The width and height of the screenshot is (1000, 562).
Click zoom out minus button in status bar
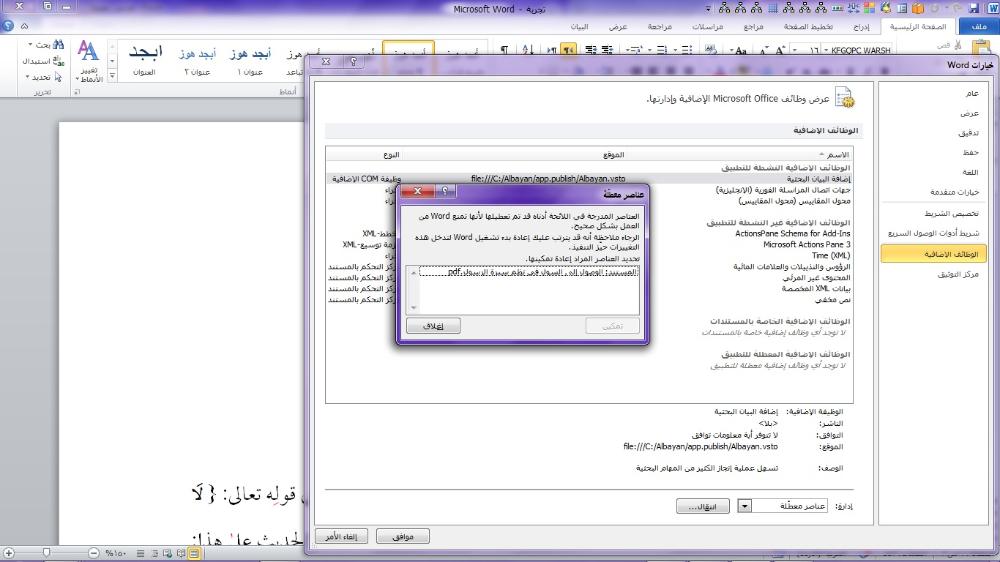pyautogui.click(x=94, y=553)
